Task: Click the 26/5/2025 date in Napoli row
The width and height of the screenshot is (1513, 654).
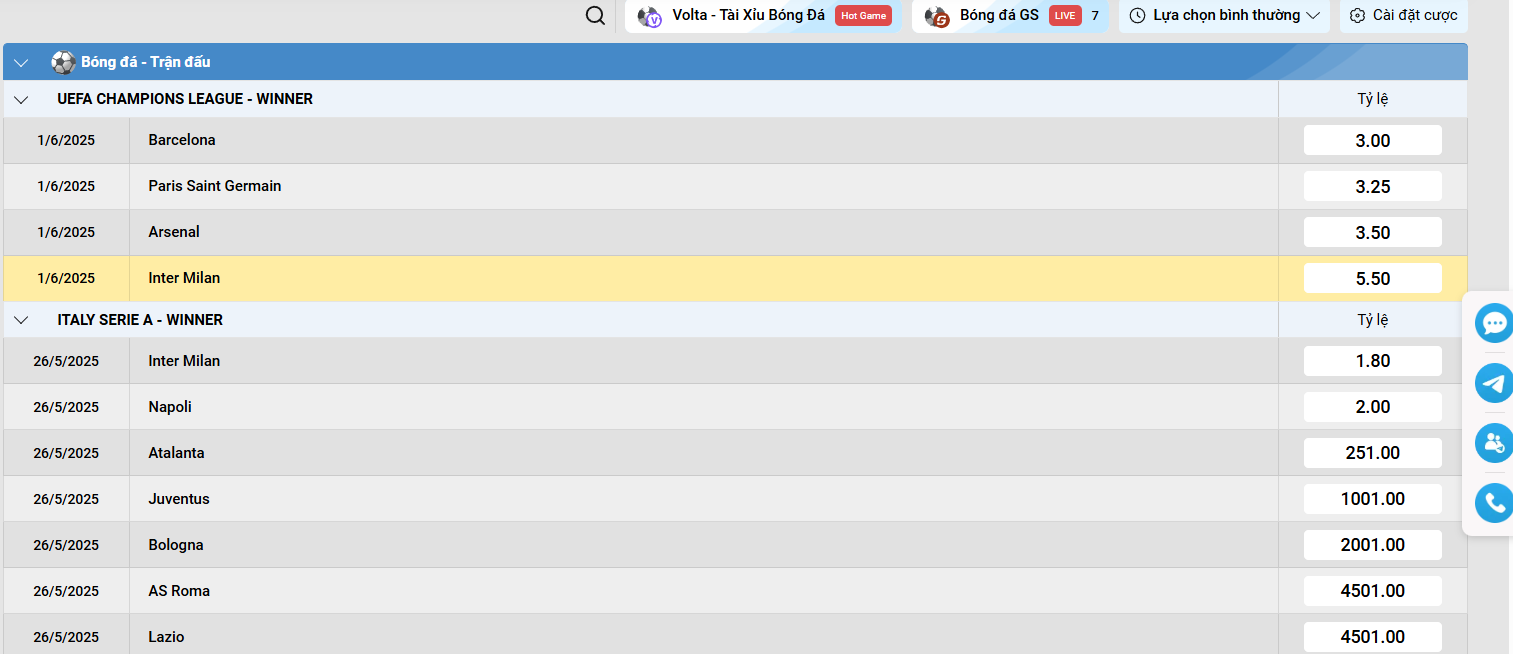Action: point(66,407)
